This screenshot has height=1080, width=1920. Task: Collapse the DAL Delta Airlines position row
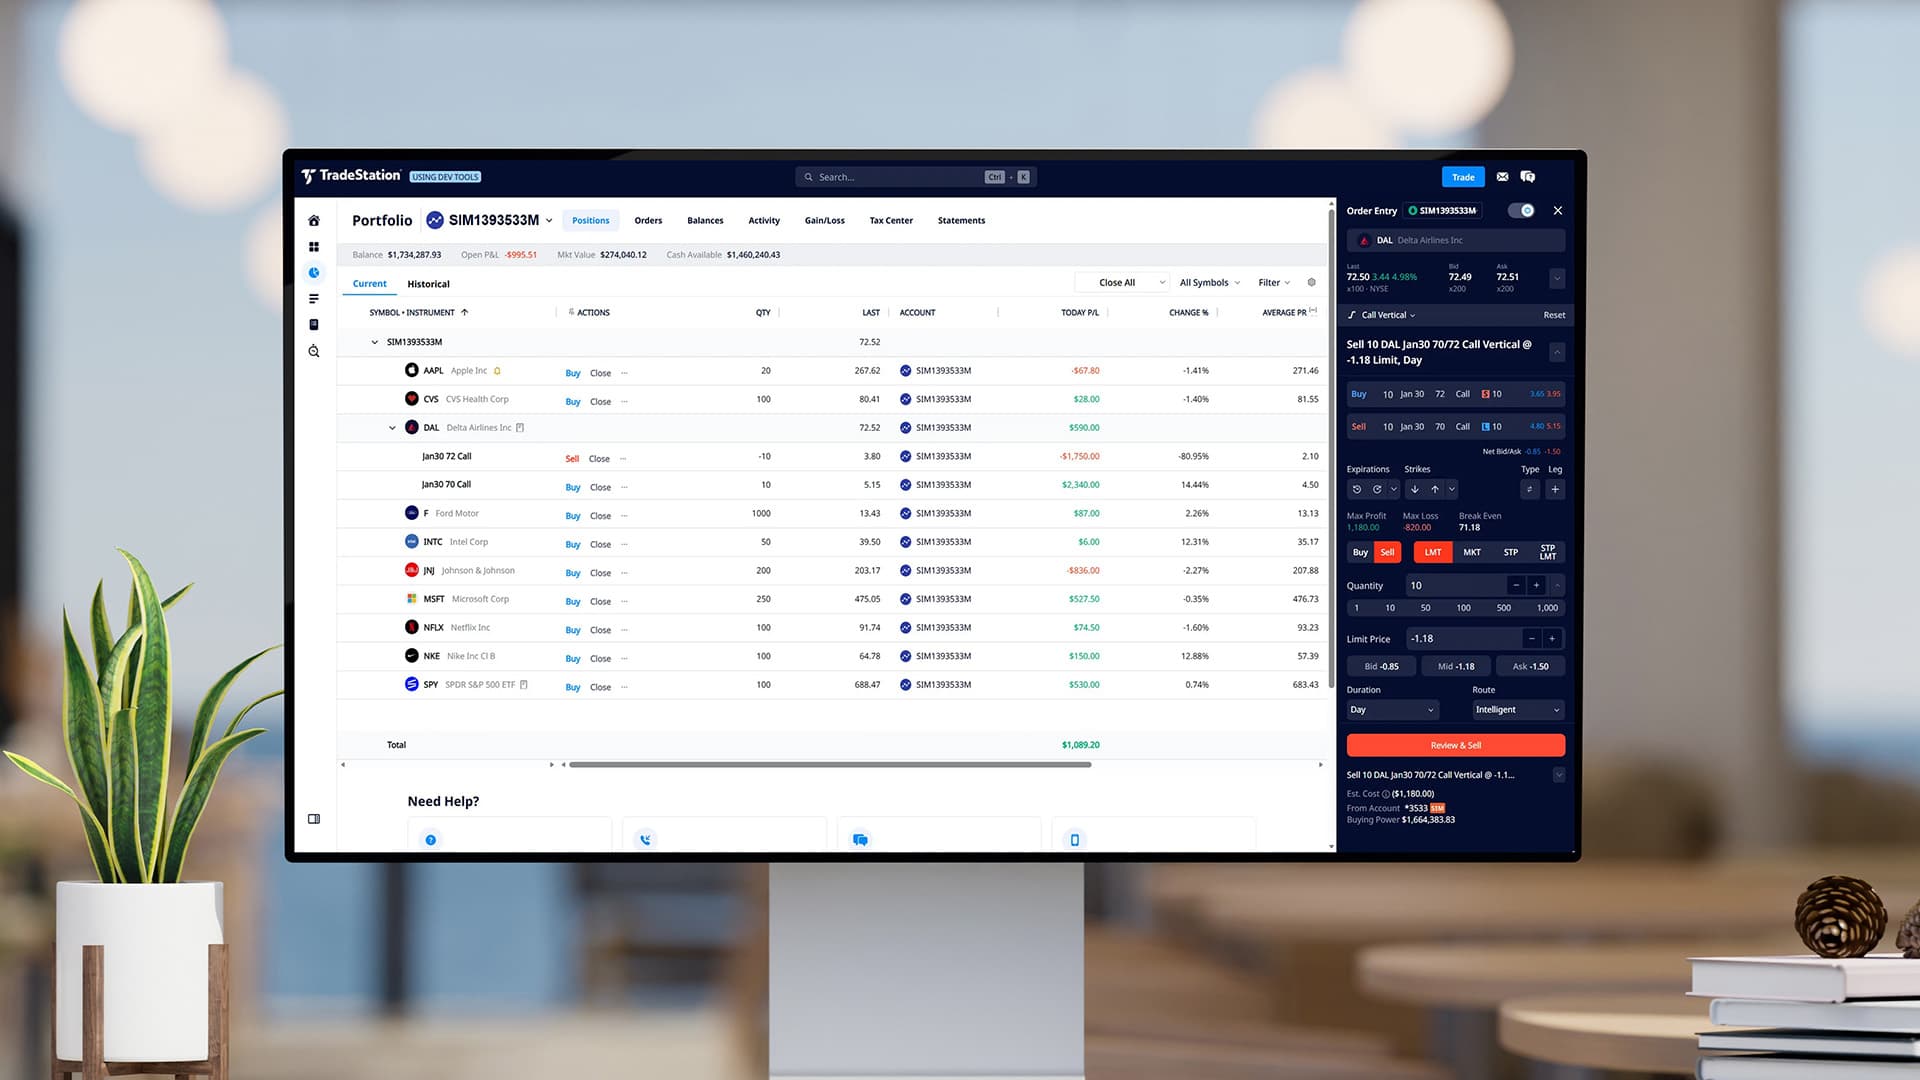point(392,428)
